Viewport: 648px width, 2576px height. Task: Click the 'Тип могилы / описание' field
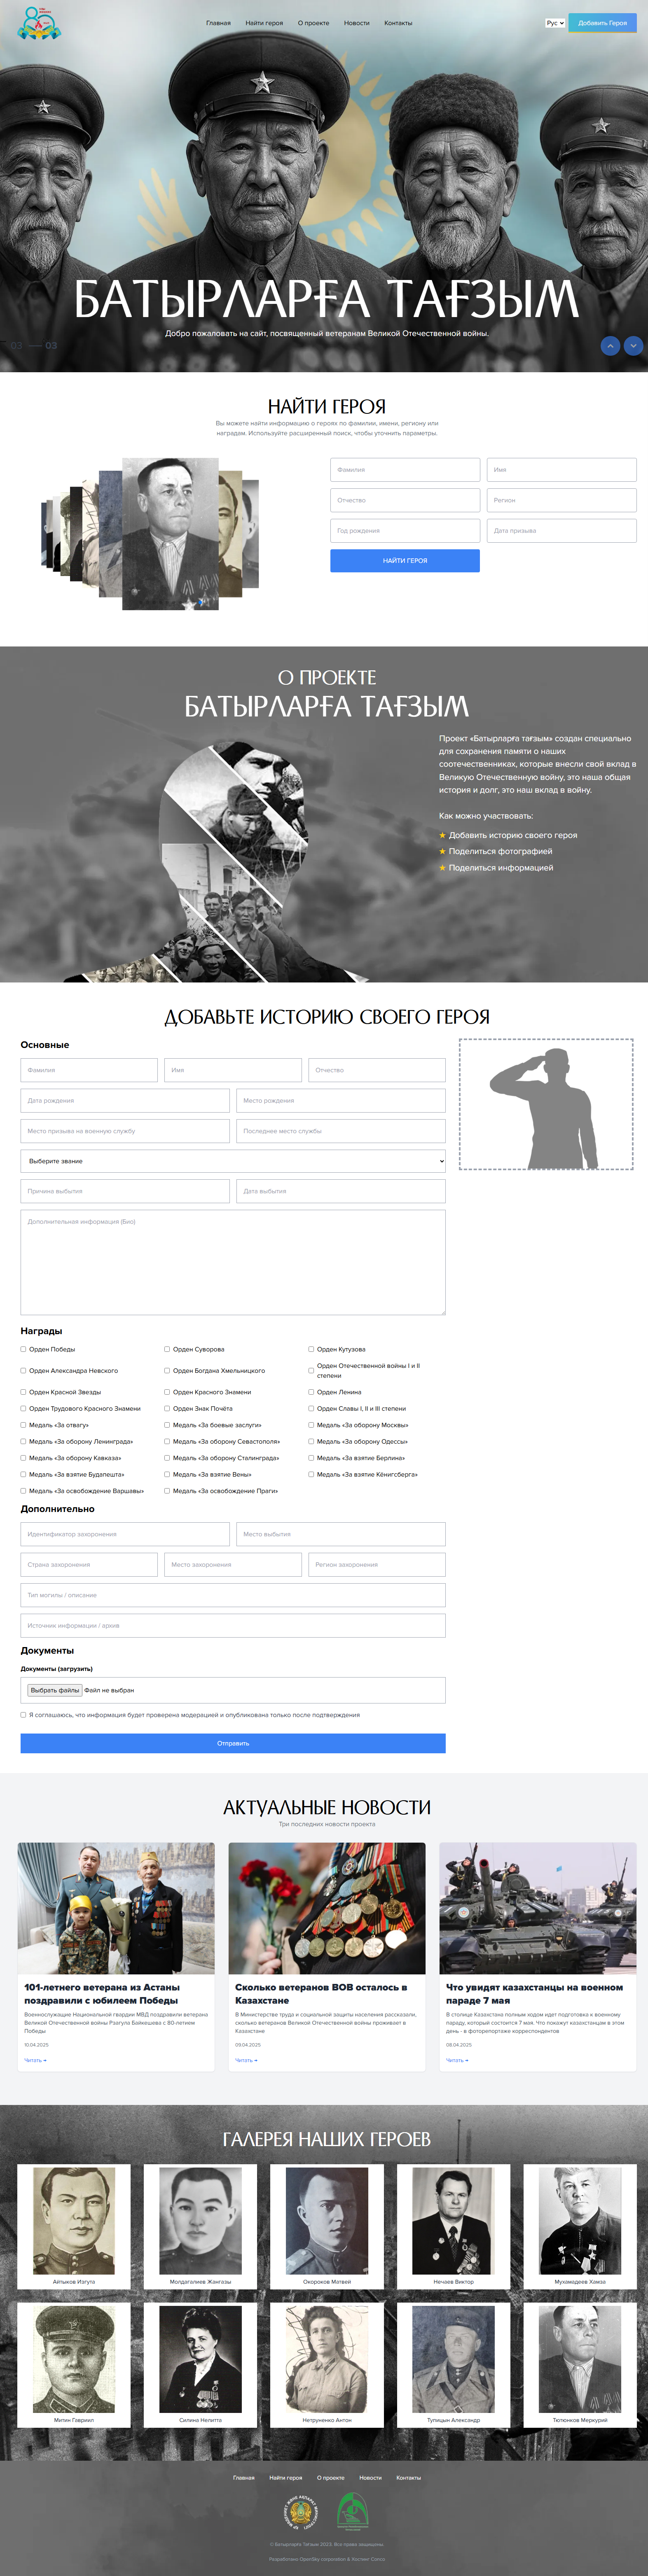[x=233, y=1595]
